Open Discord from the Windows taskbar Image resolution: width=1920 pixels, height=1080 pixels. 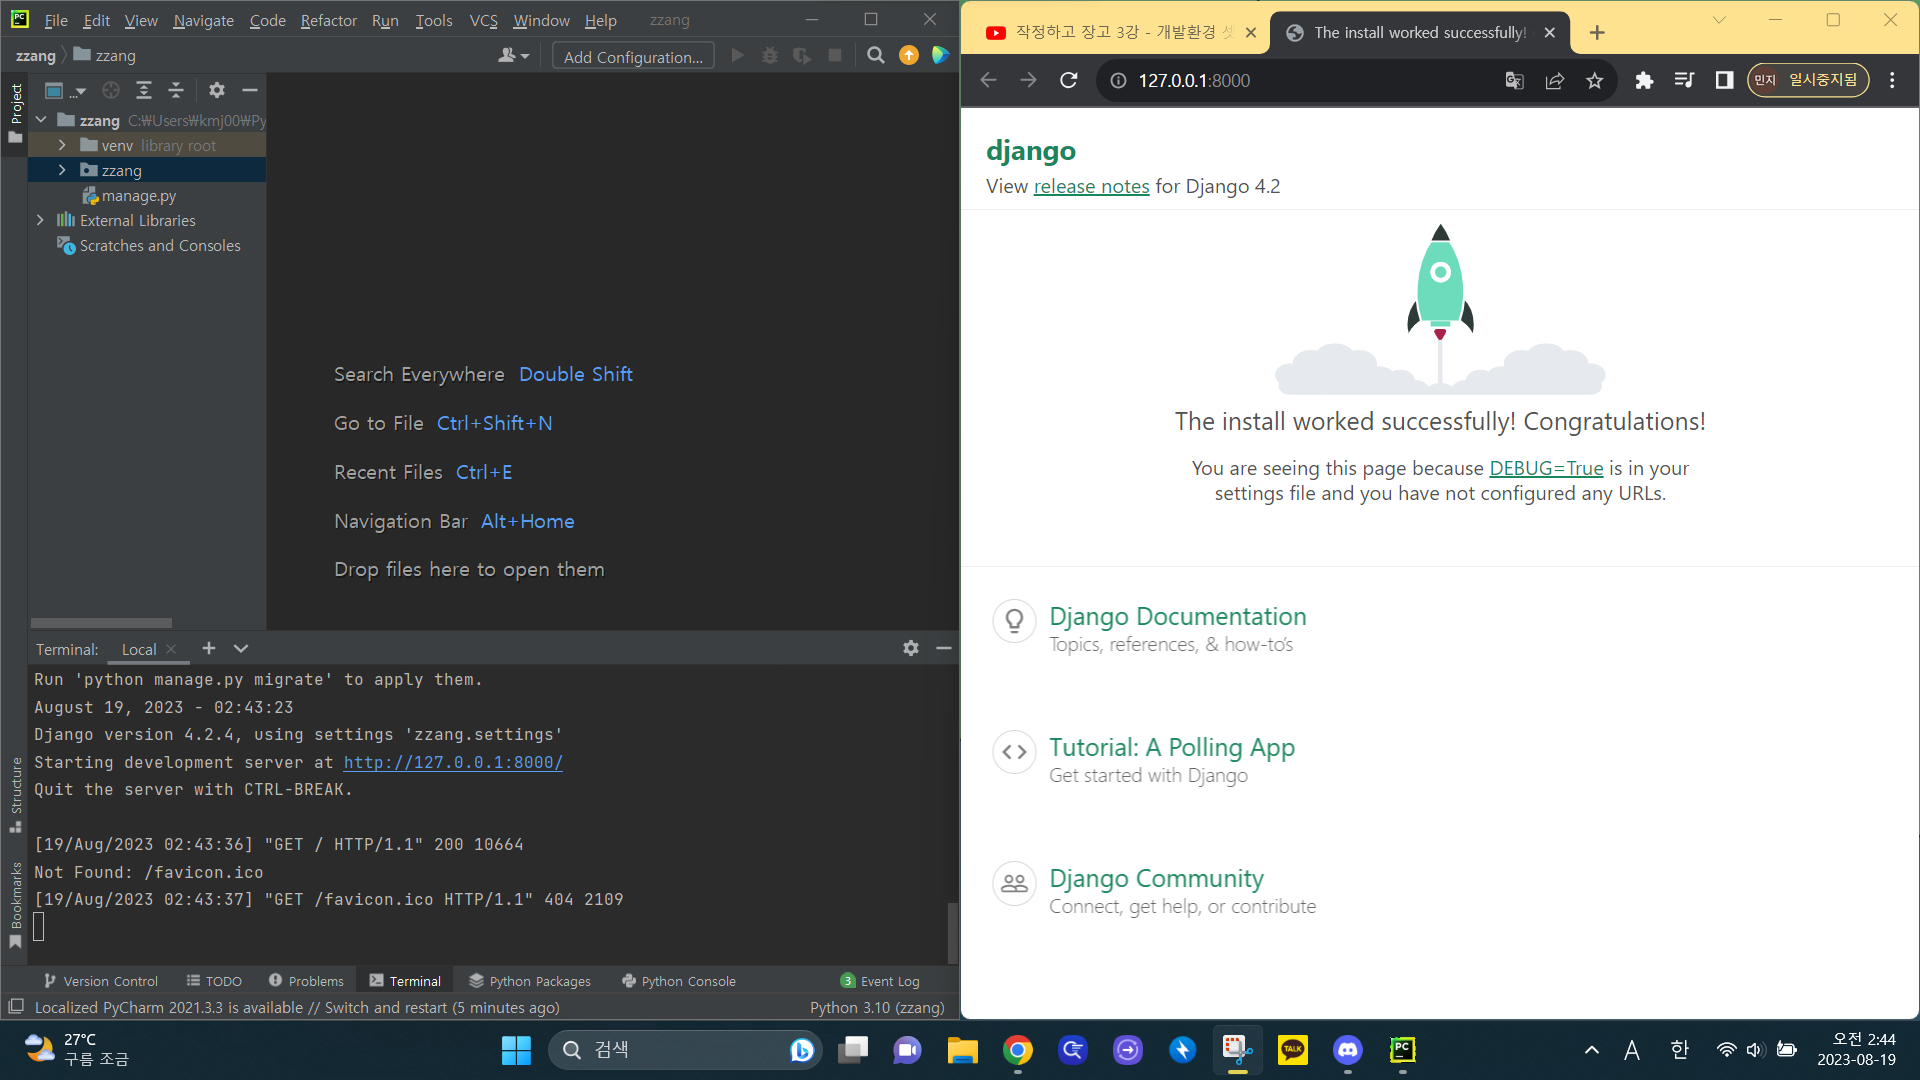coord(1348,1050)
